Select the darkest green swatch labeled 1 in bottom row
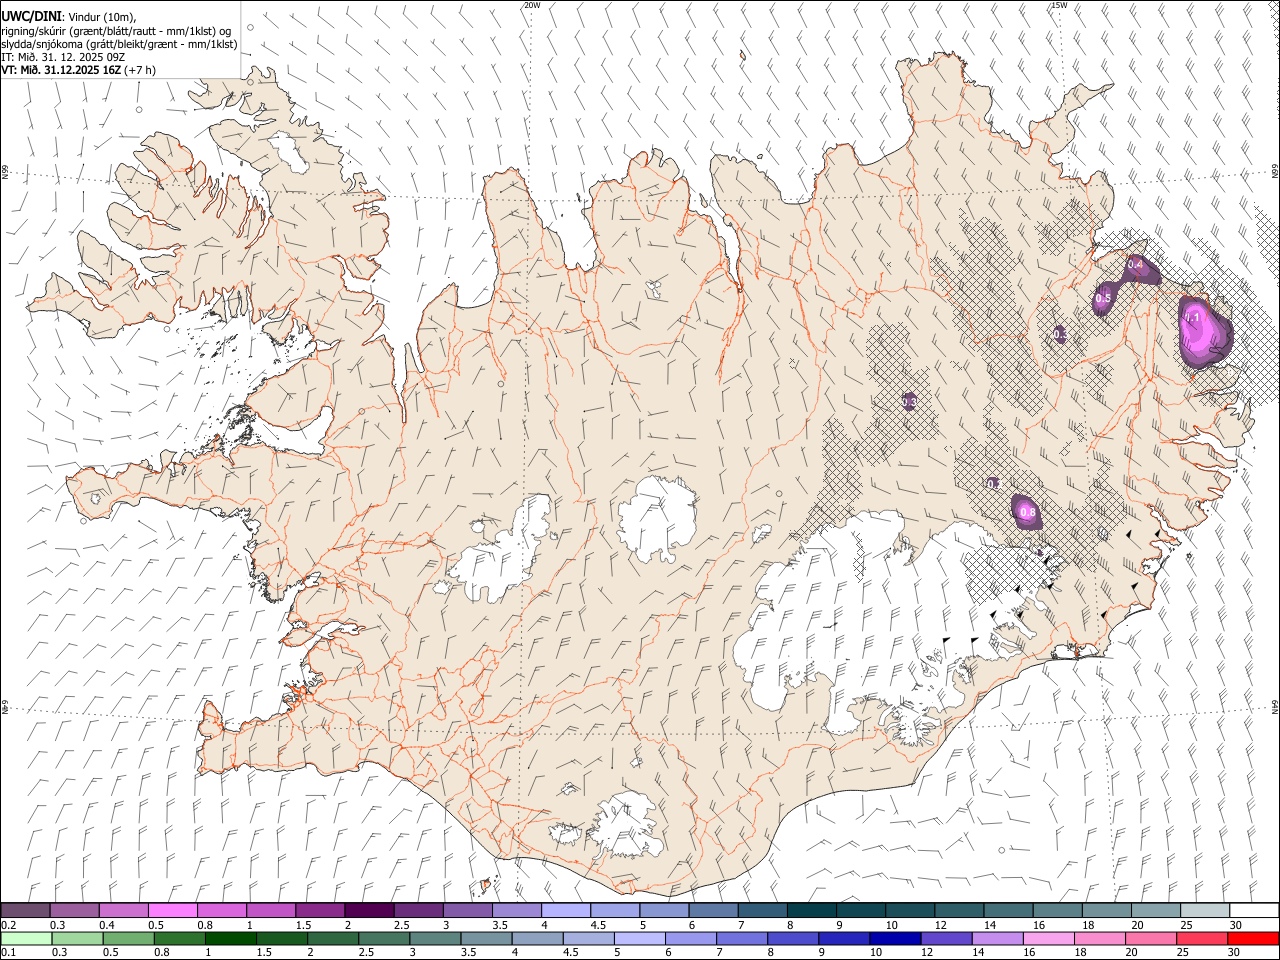This screenshot has width=1280, height=960. click(x=230, y=938)
